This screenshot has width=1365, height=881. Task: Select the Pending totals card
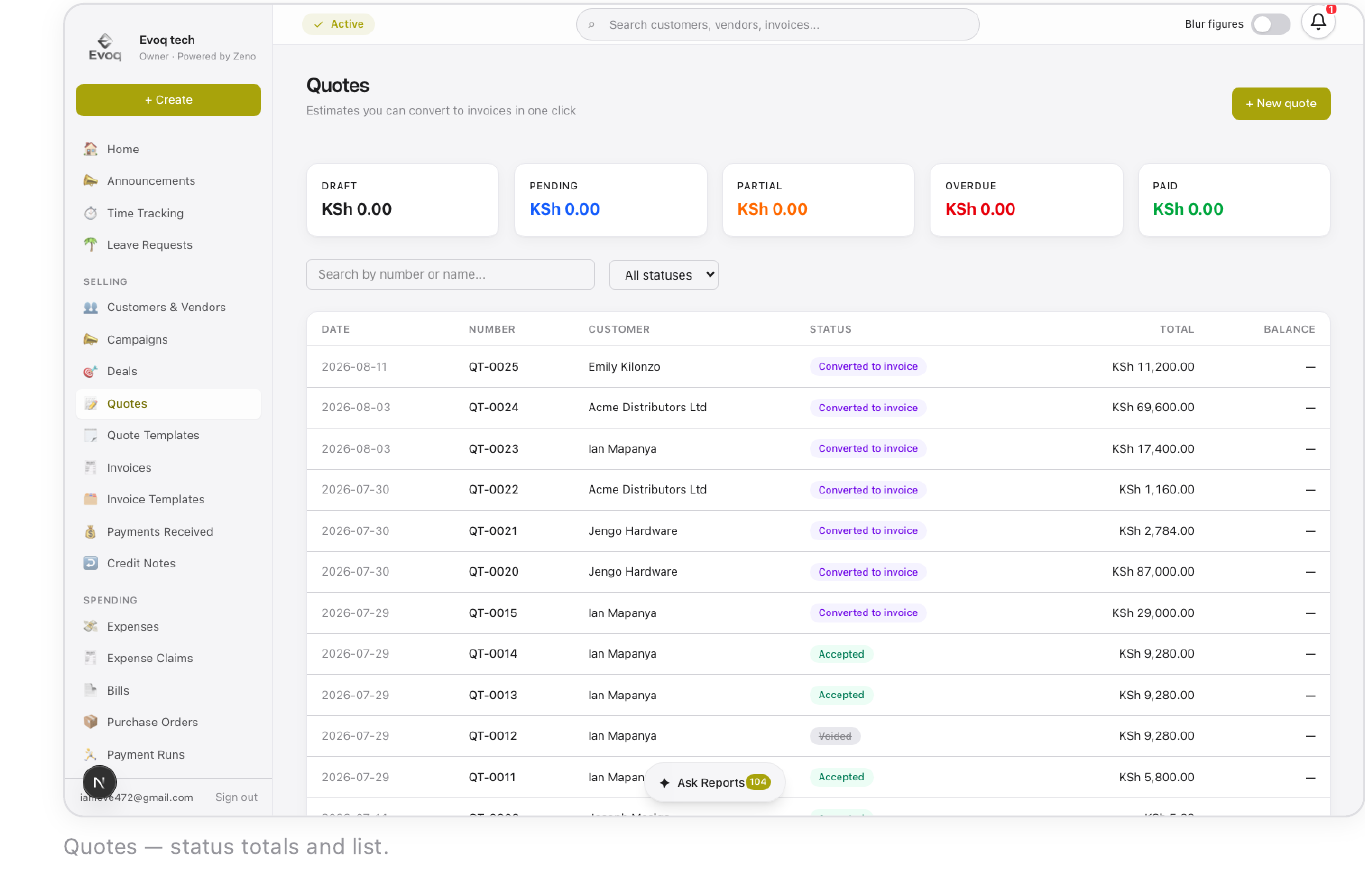[610, 200]
